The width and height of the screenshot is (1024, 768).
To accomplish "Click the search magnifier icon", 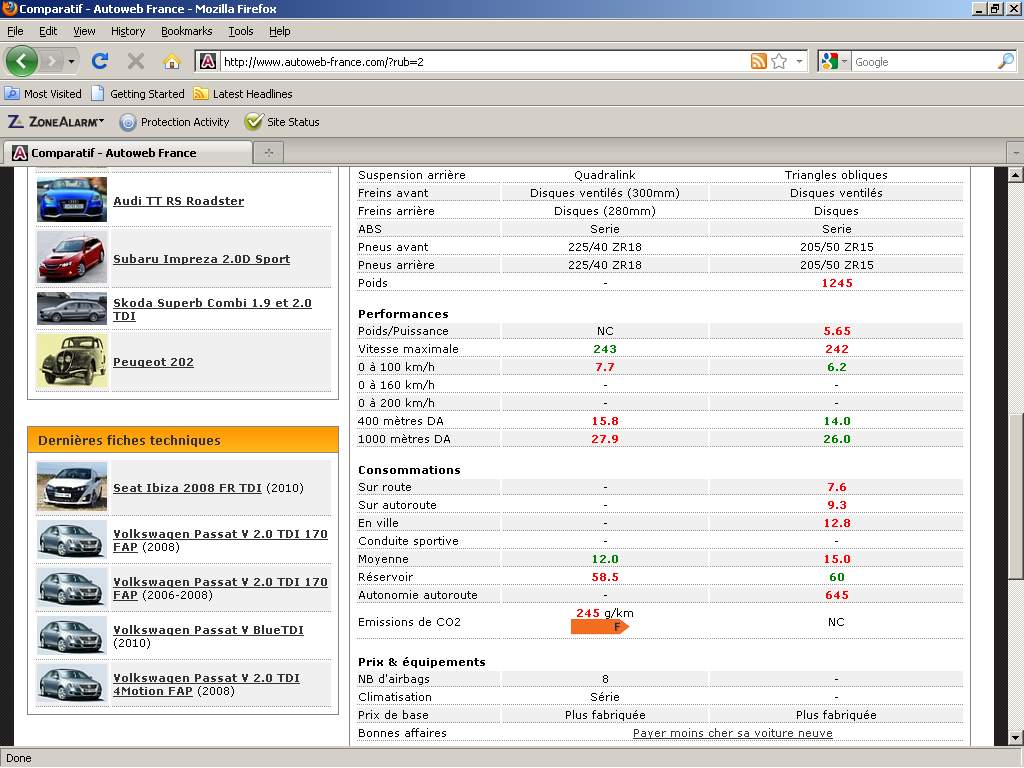I will click(1005, 61).
